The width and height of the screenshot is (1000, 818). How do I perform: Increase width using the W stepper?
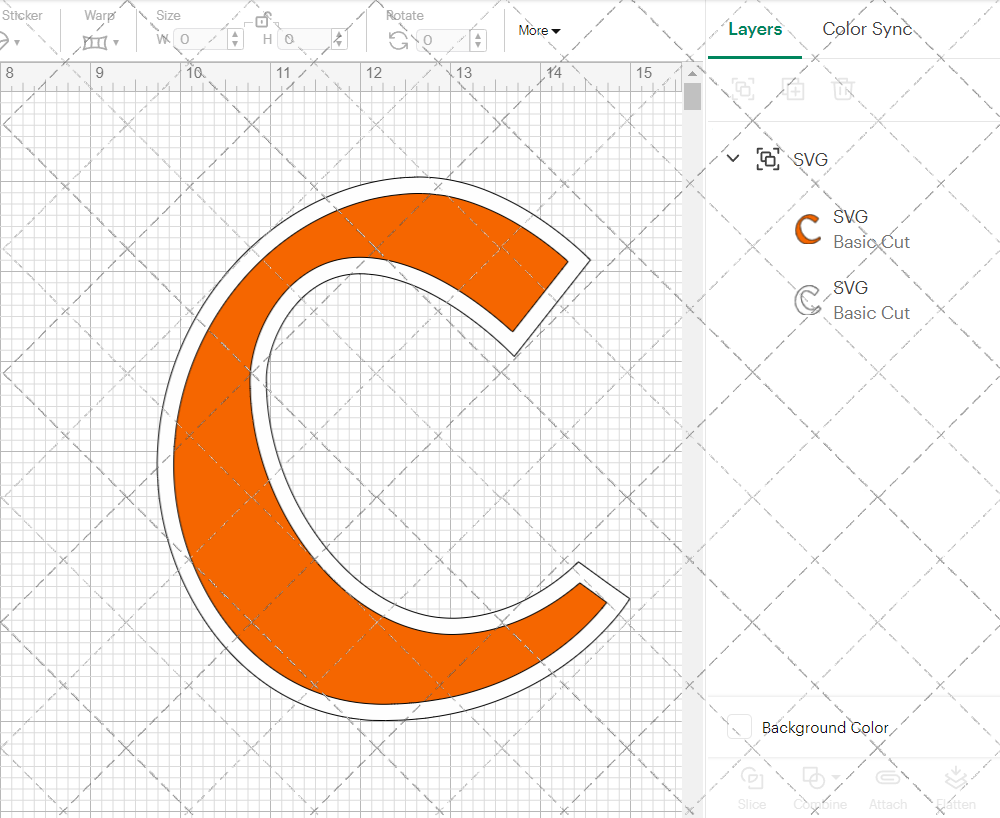click(234, 34)
